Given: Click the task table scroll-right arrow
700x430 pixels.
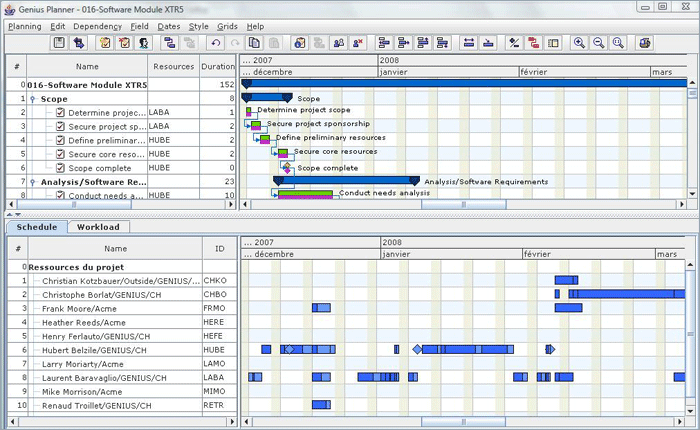Looking at the screenshot, I should 231,205.
